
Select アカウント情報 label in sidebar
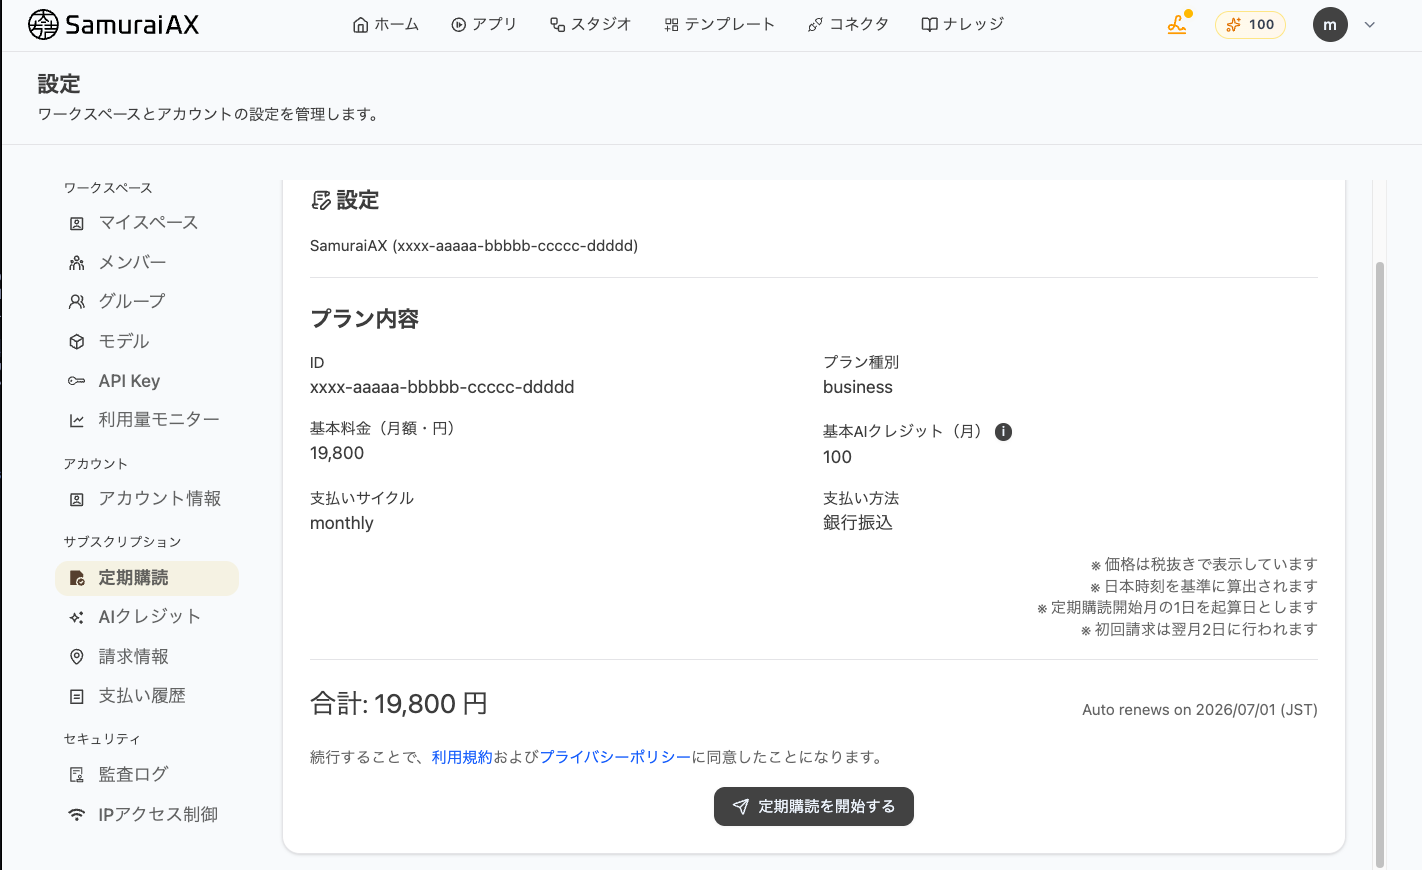coord(160,498)
